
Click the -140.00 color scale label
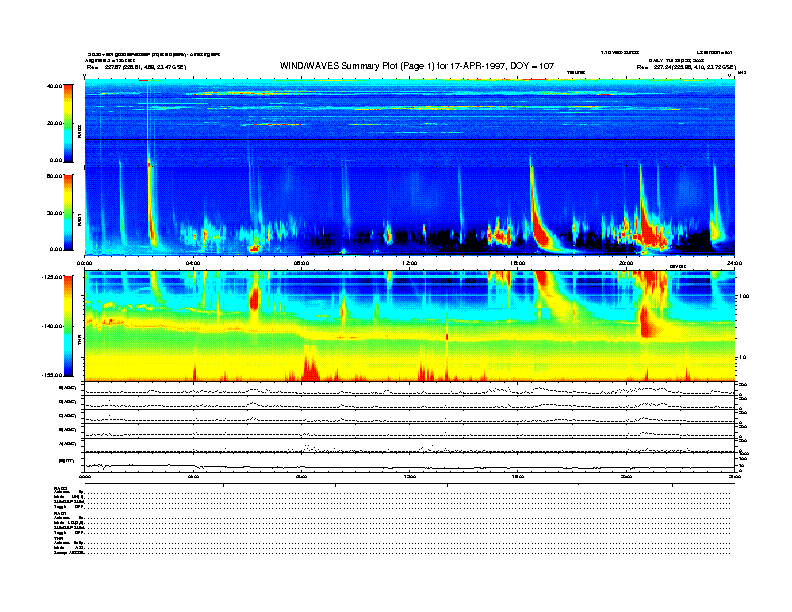[x=52, y=326]
